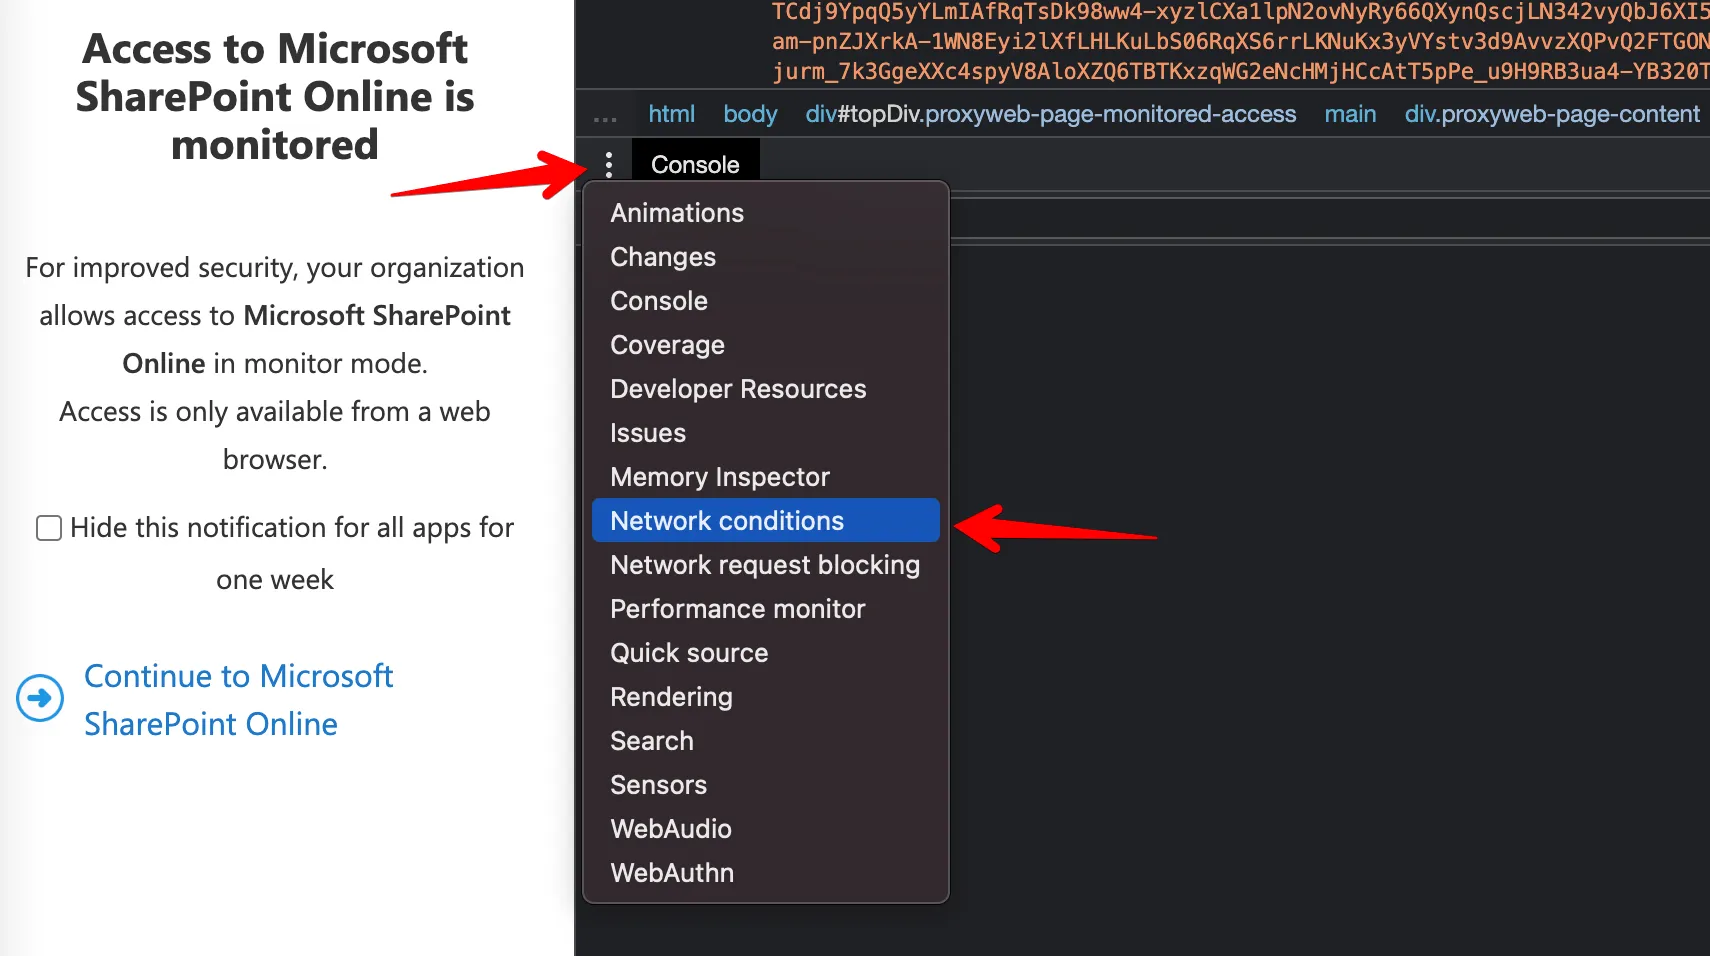
Task: Select div#topDiv breadcrumb node
Action: pyautogui.click(x=1050, y=115)
